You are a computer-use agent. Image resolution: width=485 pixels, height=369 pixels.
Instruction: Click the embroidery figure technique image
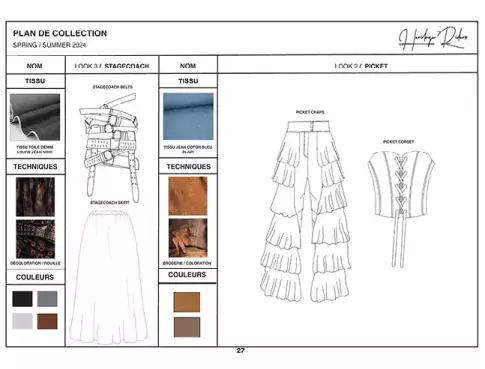[x=188, y=238]
